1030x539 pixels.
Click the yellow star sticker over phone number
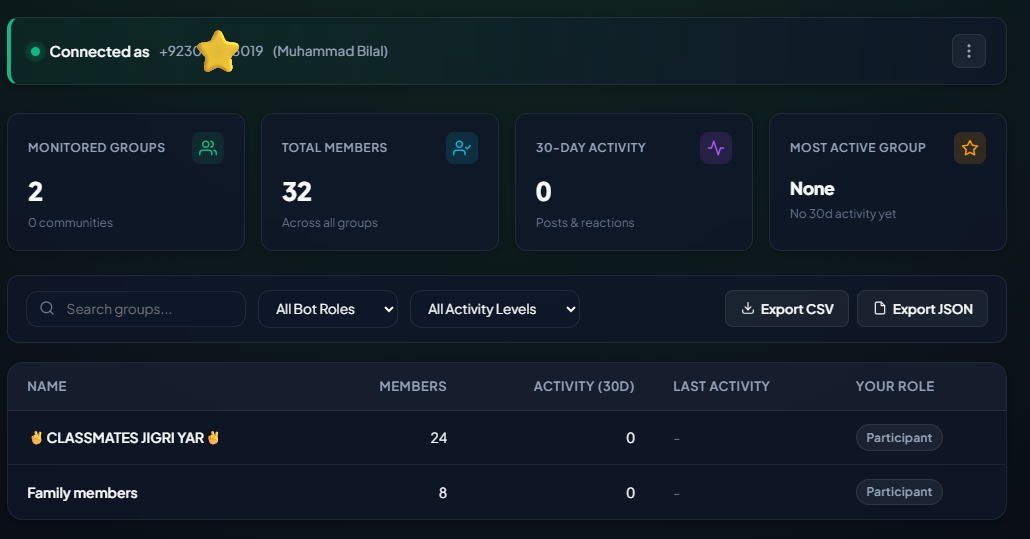pos(217,51)
